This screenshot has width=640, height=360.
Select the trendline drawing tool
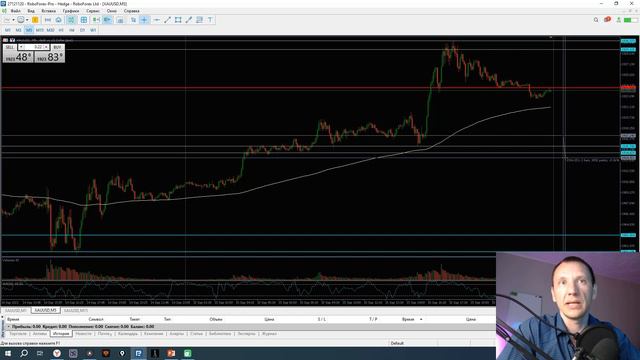click(x=167, y=20)
